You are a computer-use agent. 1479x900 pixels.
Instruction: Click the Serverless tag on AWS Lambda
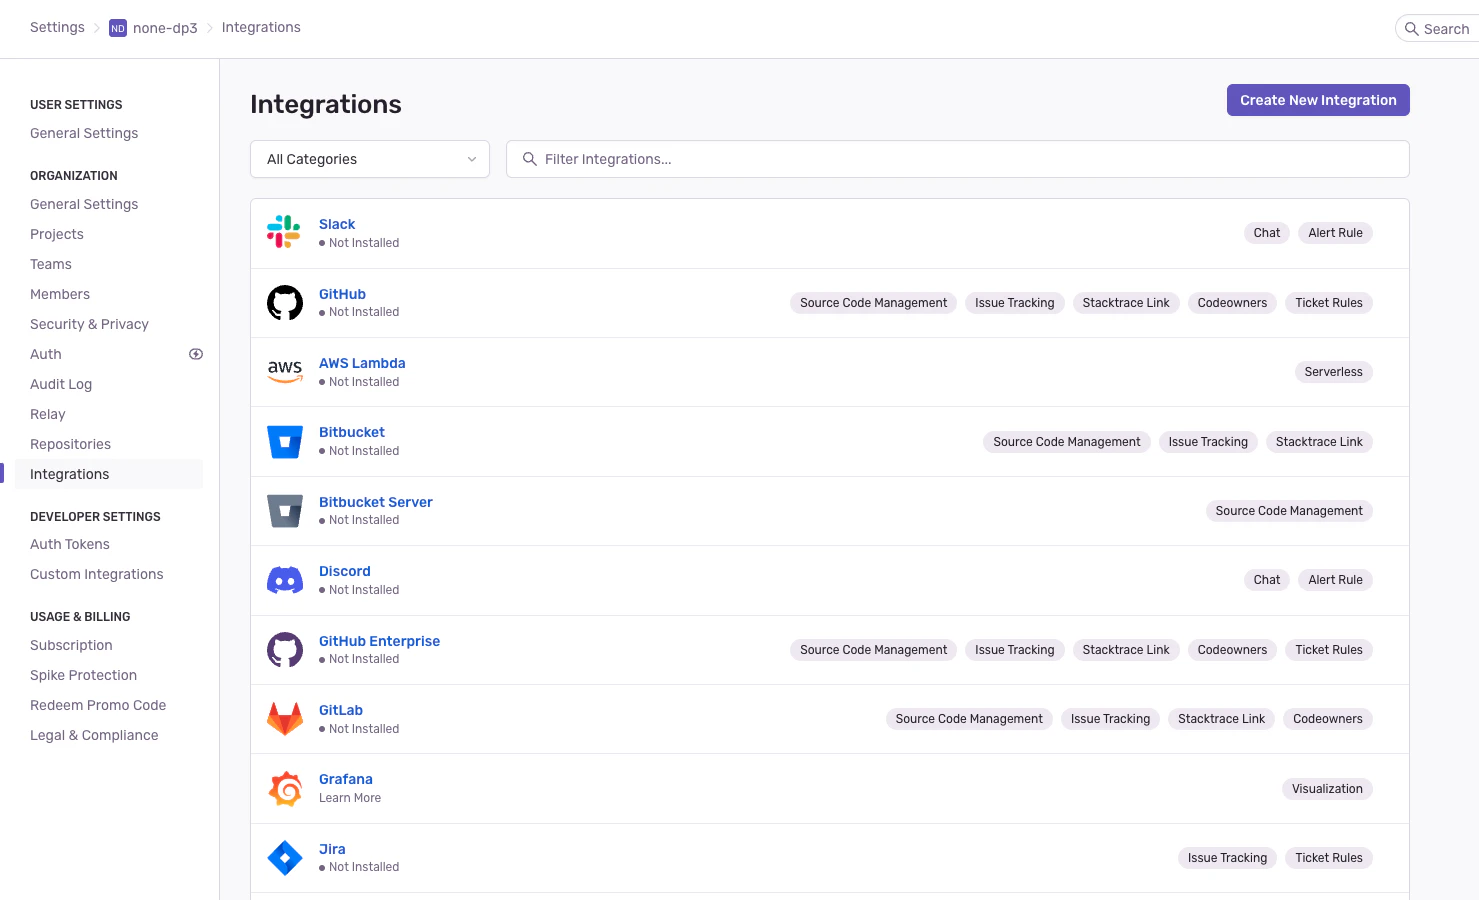point(1333,372)
